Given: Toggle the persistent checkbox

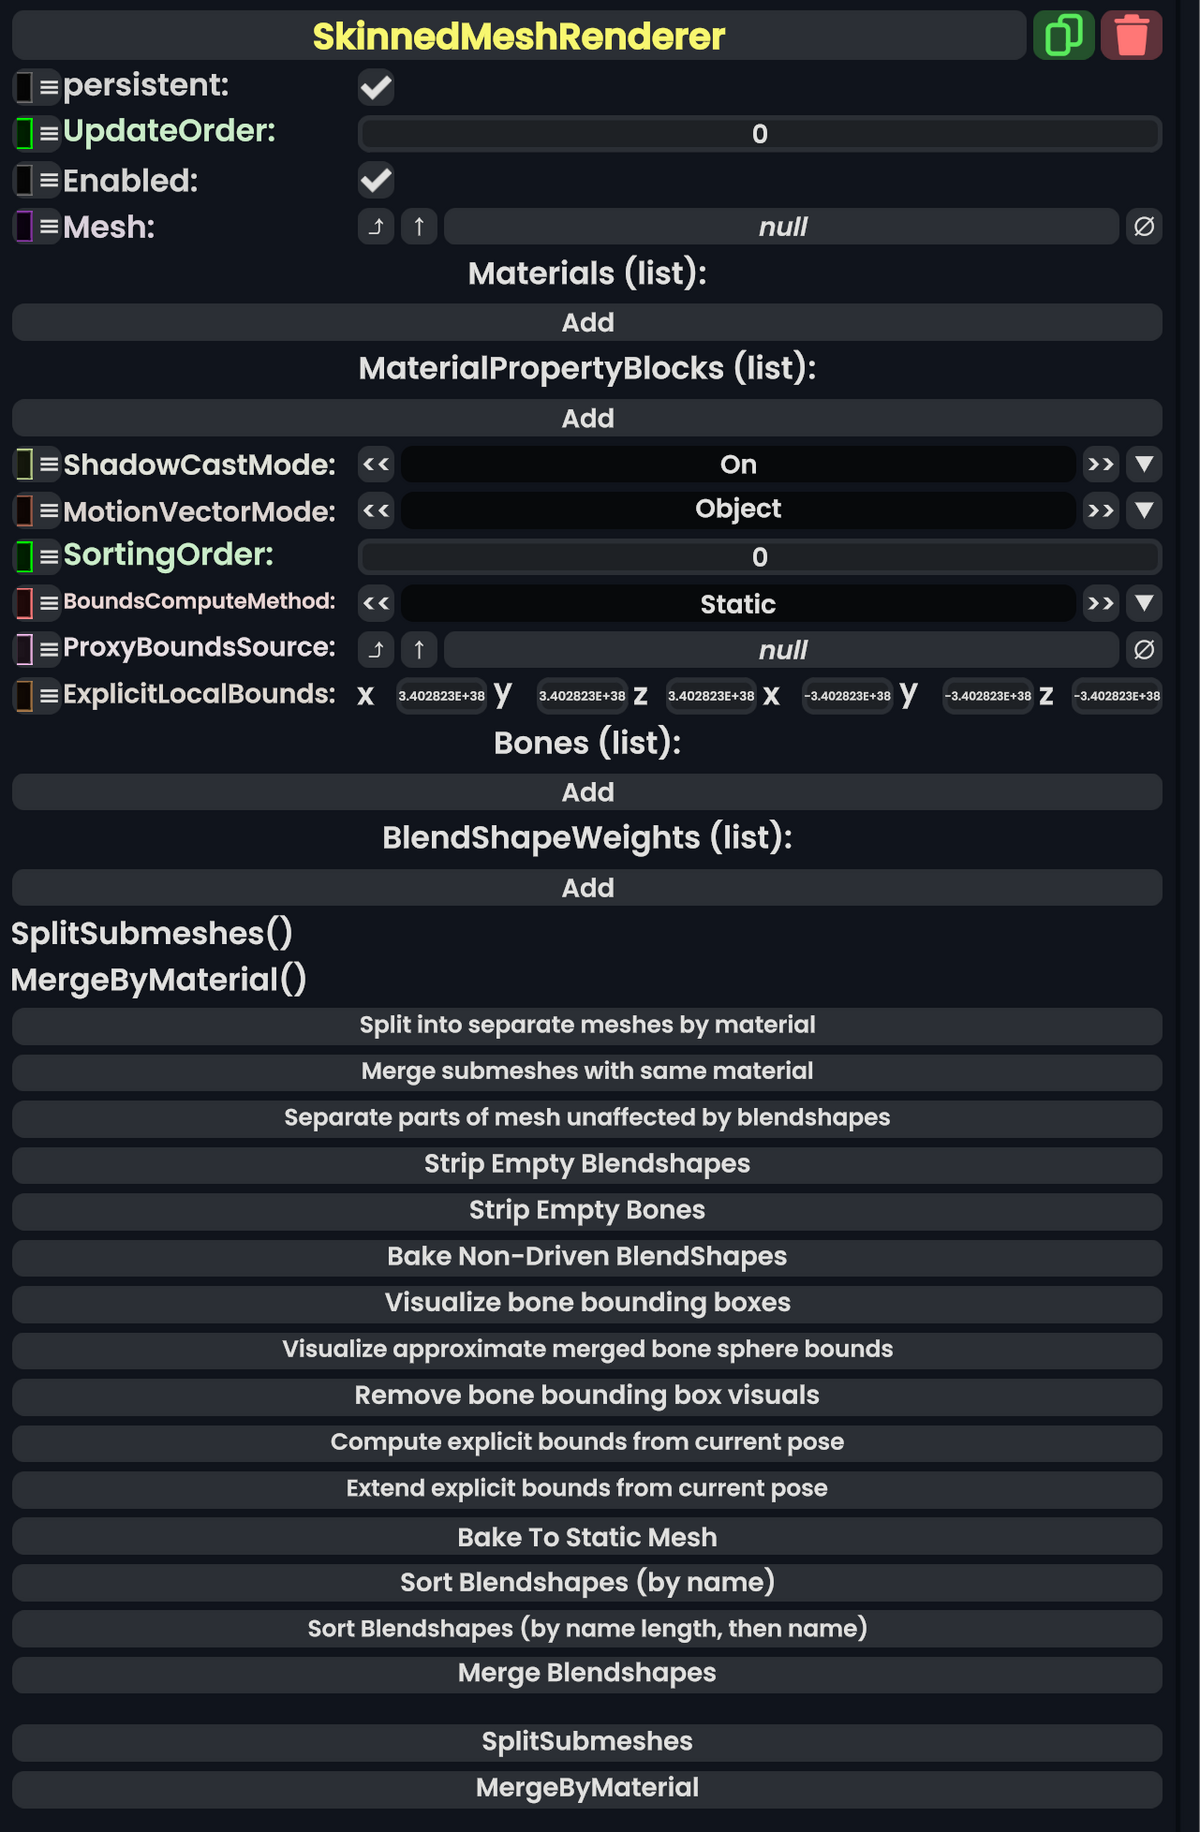Looking at the screenshot, I should [375, 88].
